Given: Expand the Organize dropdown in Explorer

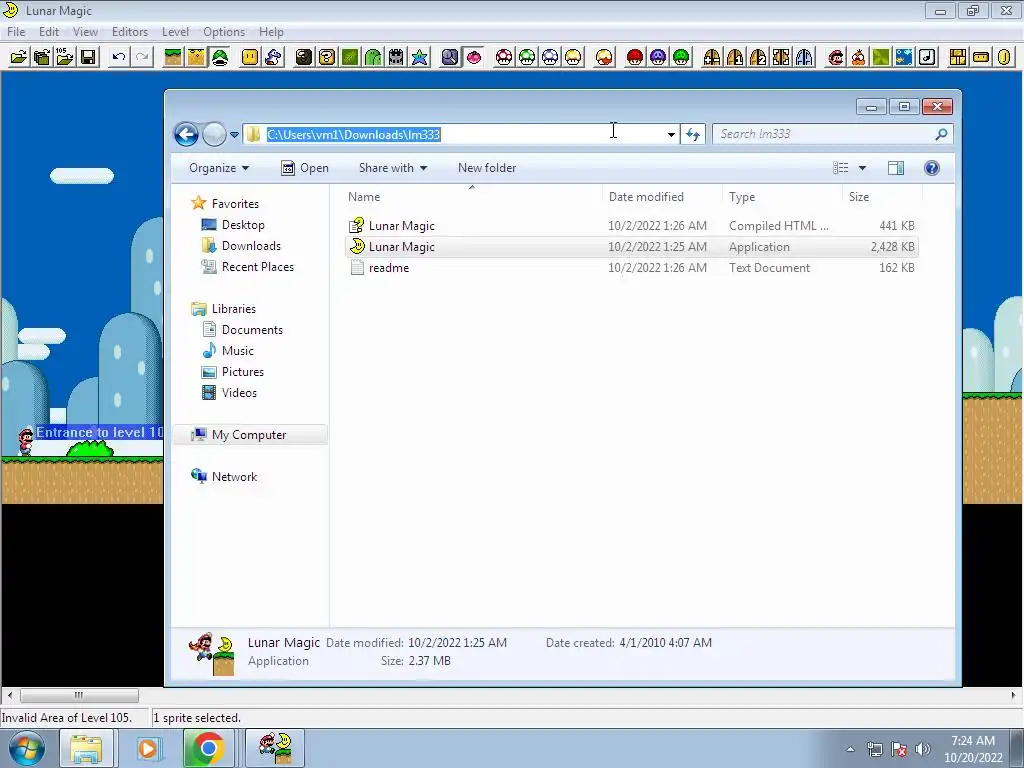Looking at the screenshot, I should [219, 168].
